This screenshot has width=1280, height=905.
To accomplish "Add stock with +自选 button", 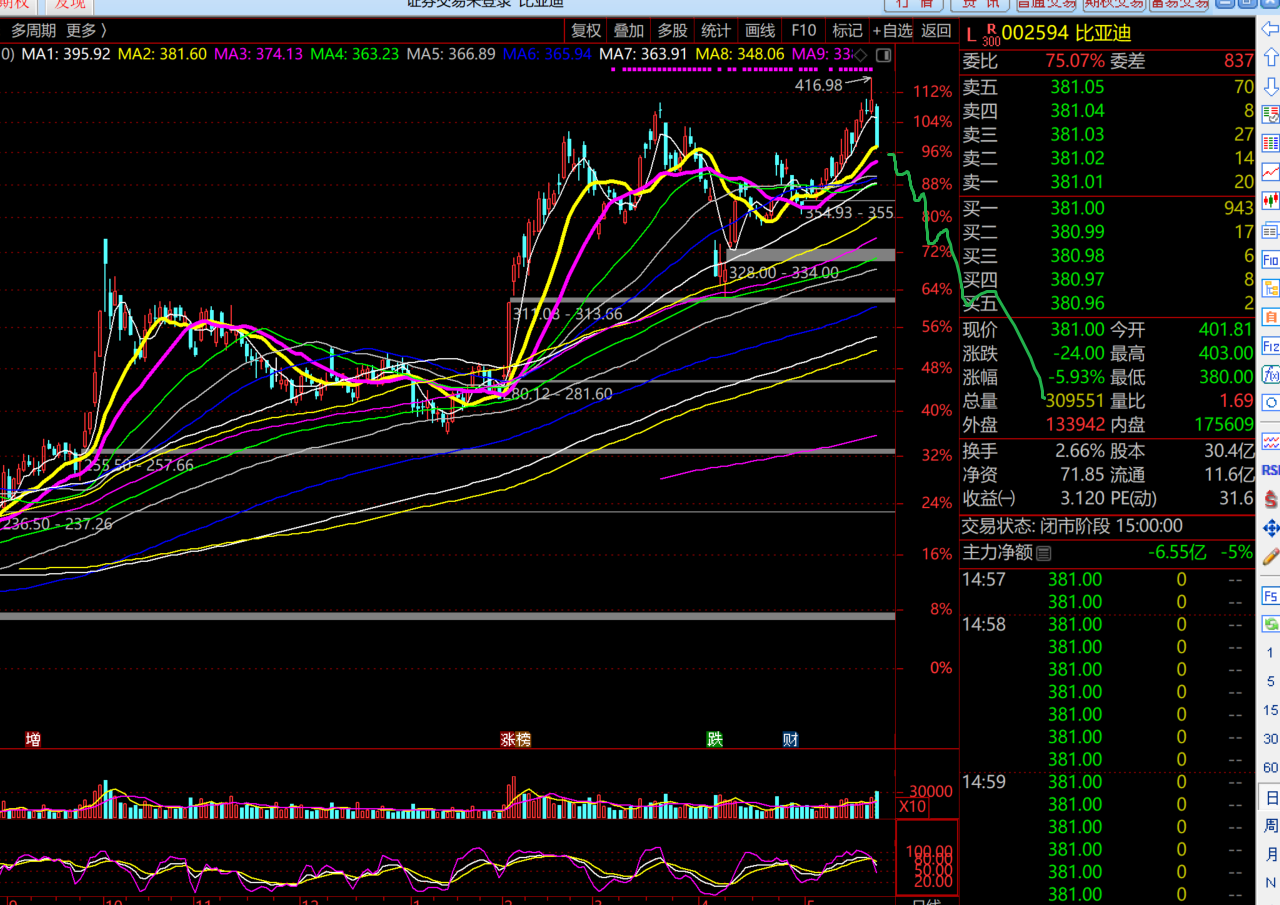I will tap(892, 31).
